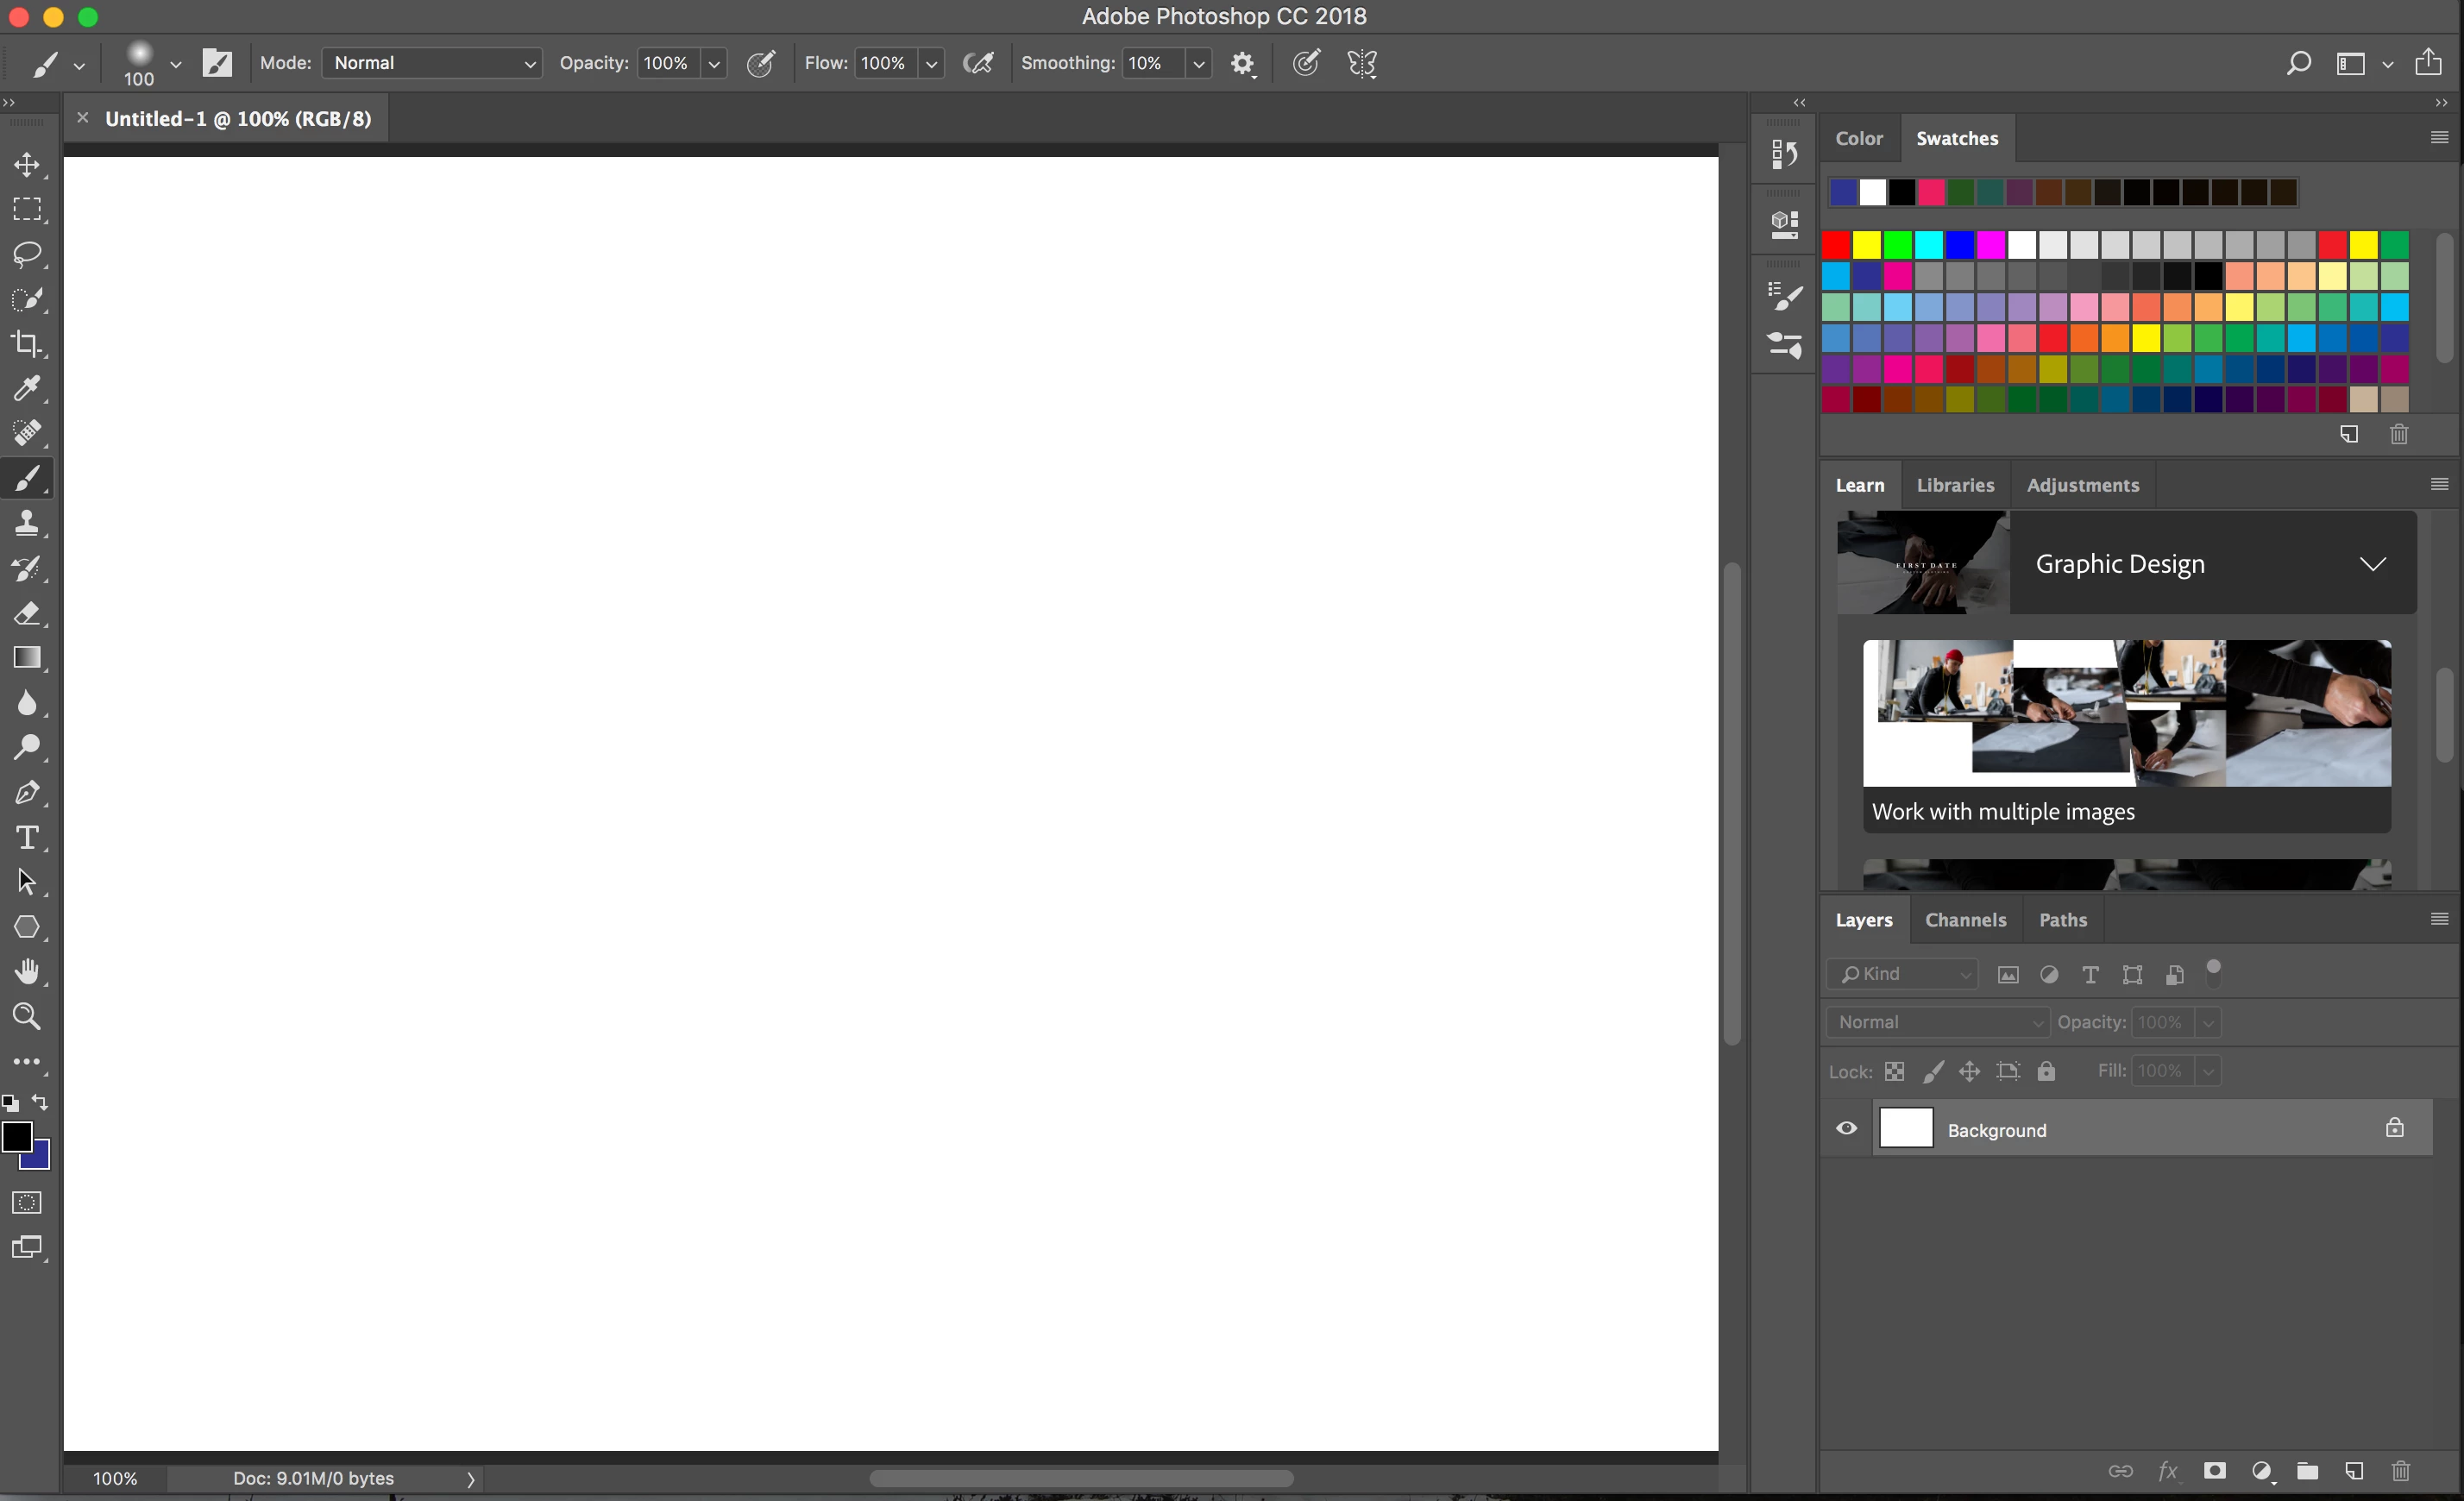
Task: Hide the Background layer with eye icon
Action: pyautogui.click(x=1846, y=1129)
